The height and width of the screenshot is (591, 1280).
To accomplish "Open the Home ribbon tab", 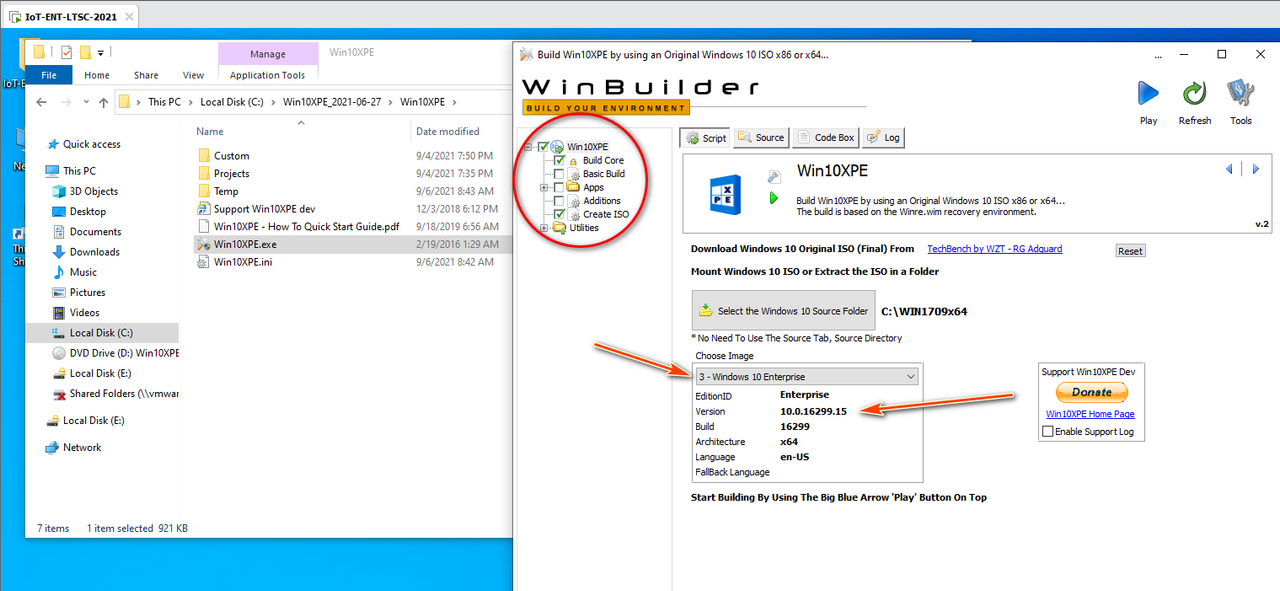I will (x=97, y=75).
